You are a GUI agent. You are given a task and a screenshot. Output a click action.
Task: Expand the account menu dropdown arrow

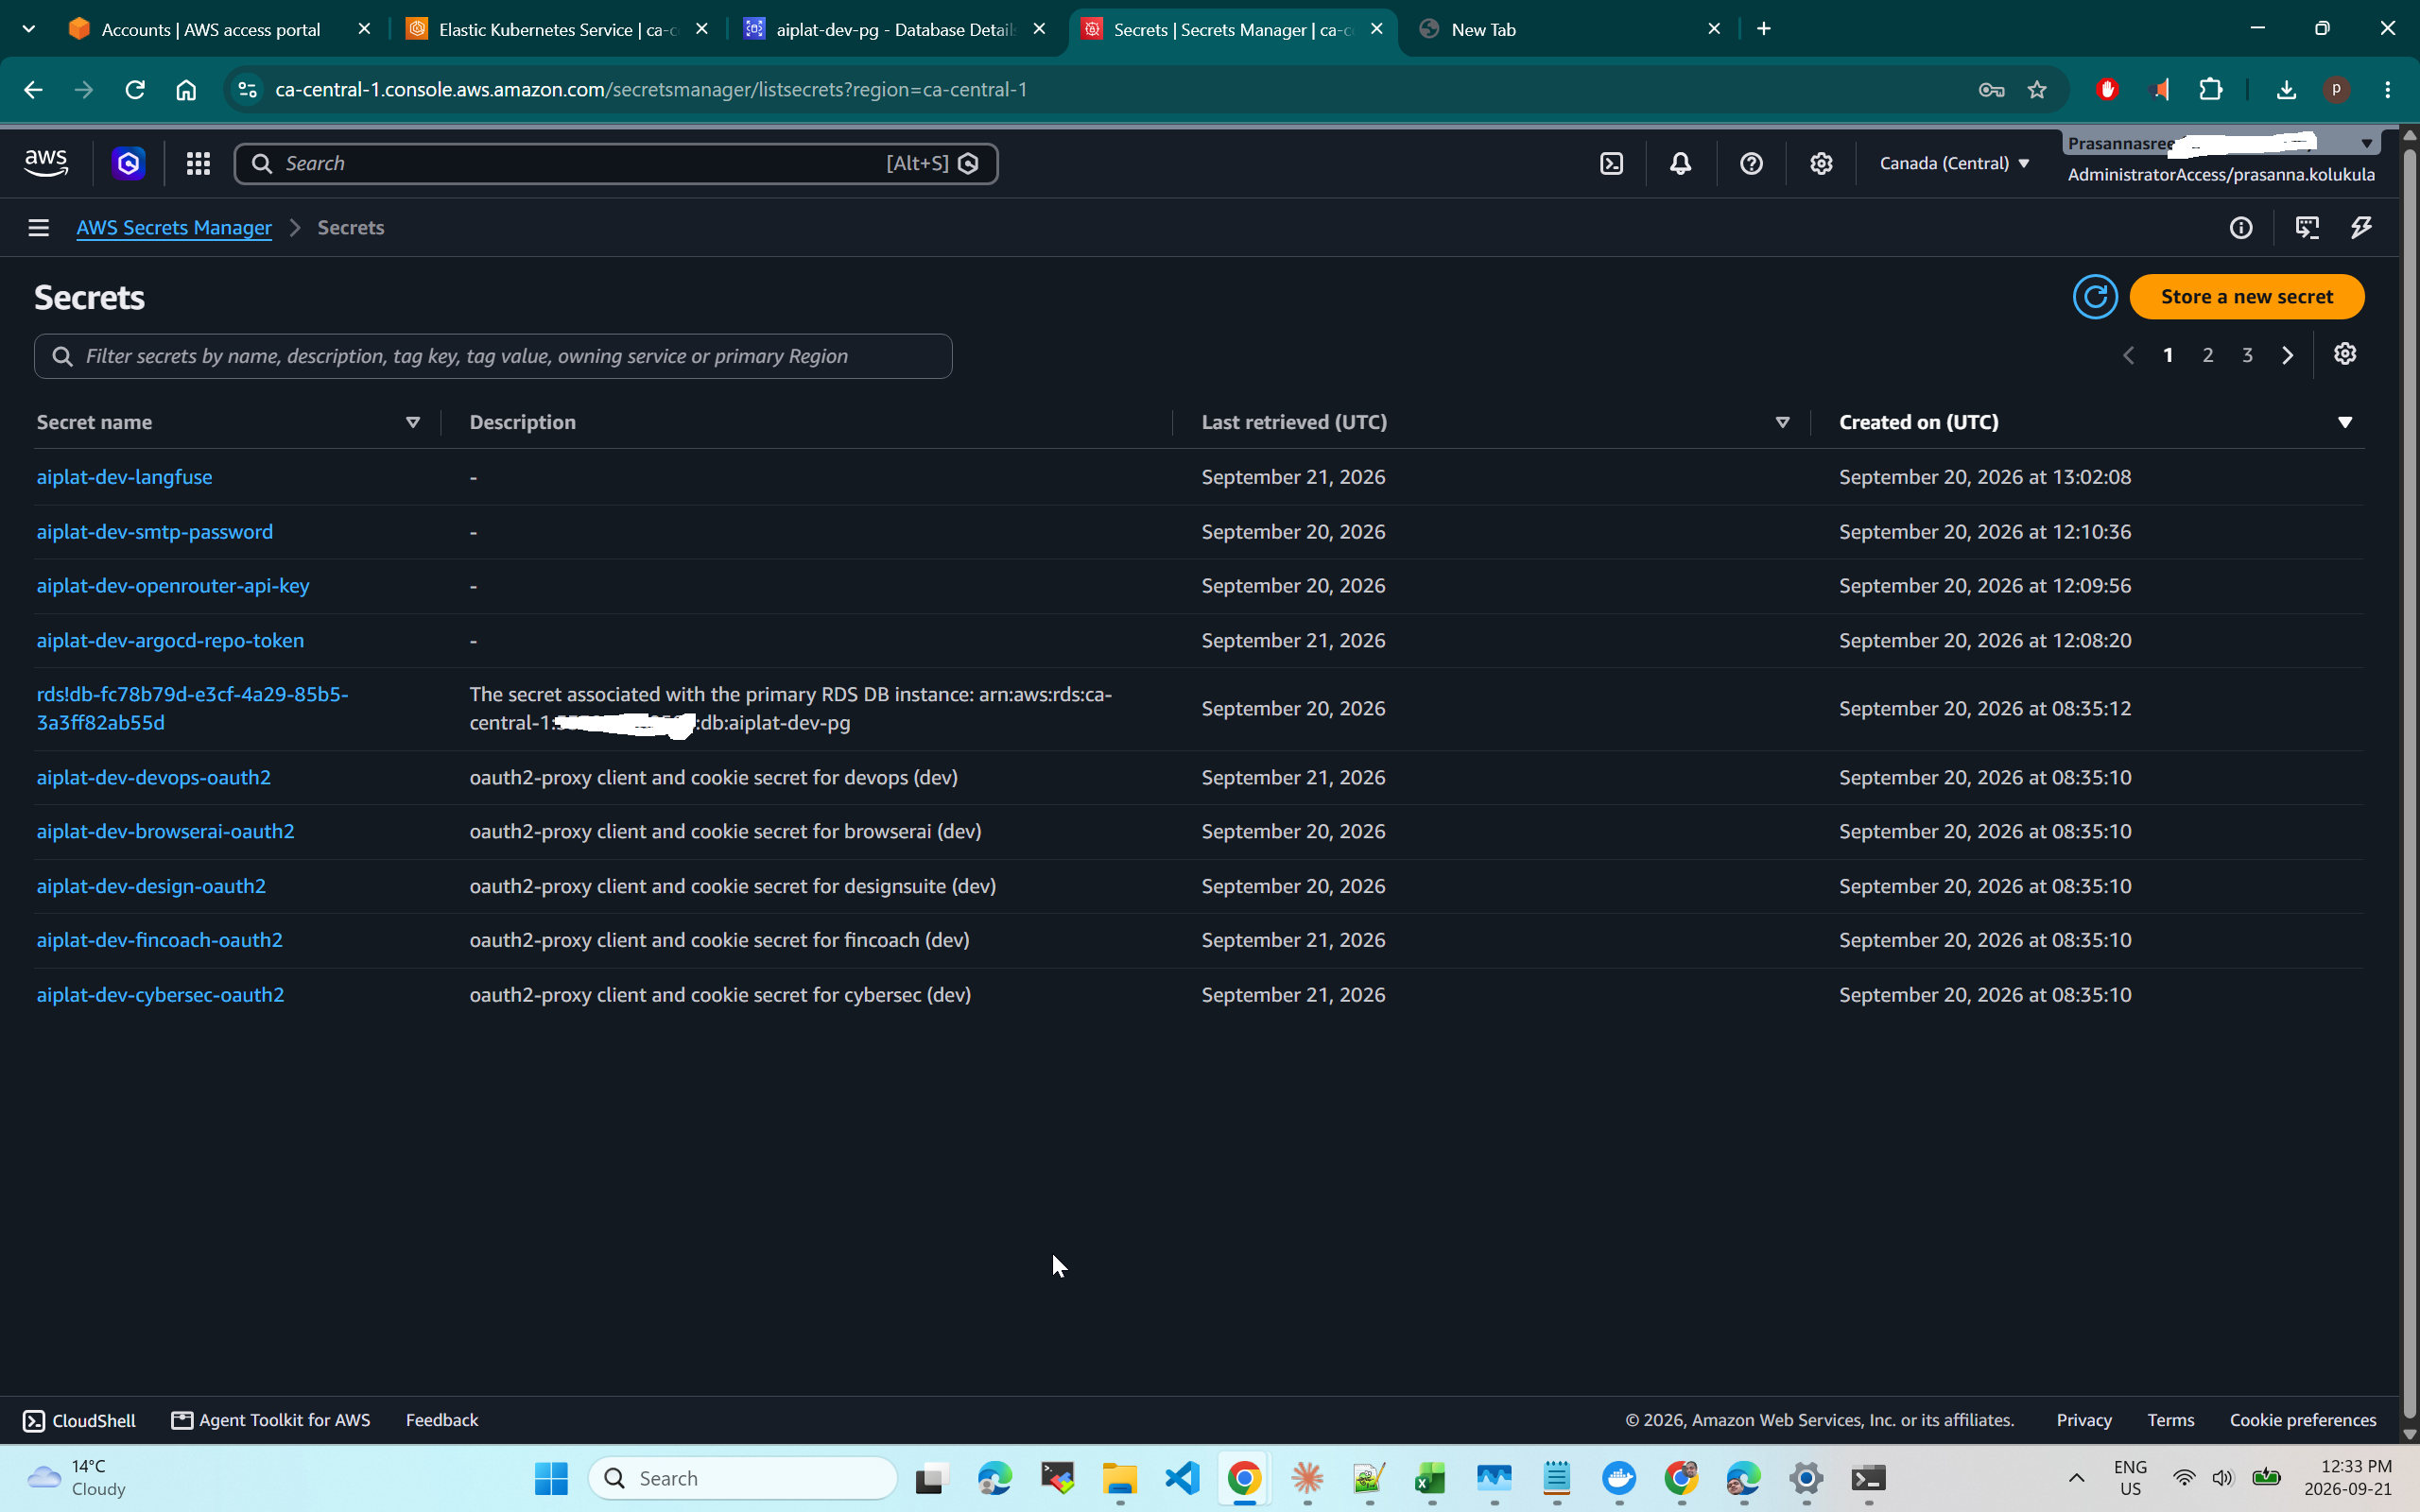2366,144
